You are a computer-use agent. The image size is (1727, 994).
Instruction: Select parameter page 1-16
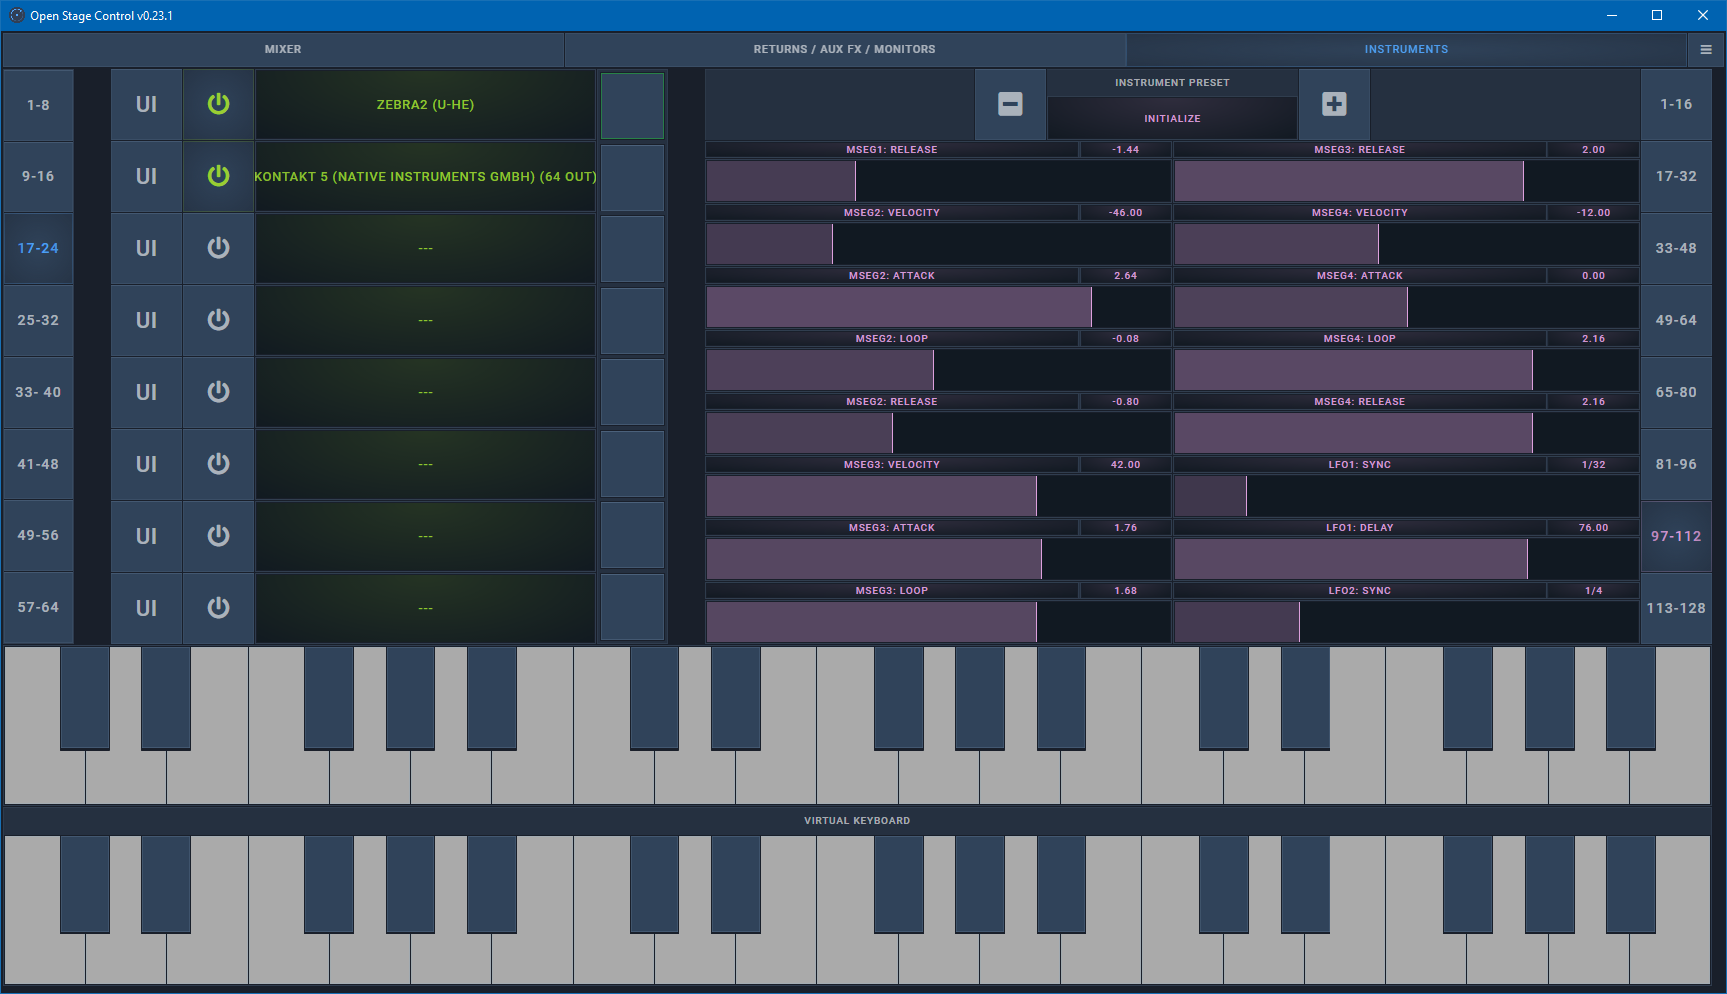point(1676,104)
